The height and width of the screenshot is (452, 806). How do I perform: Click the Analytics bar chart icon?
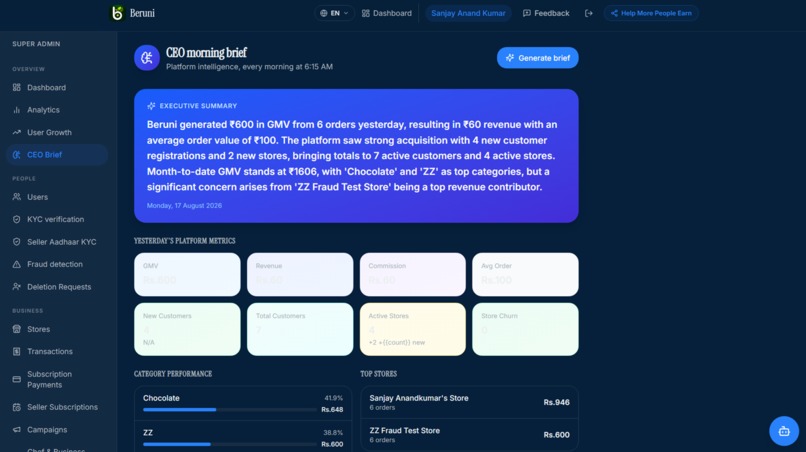16,110
